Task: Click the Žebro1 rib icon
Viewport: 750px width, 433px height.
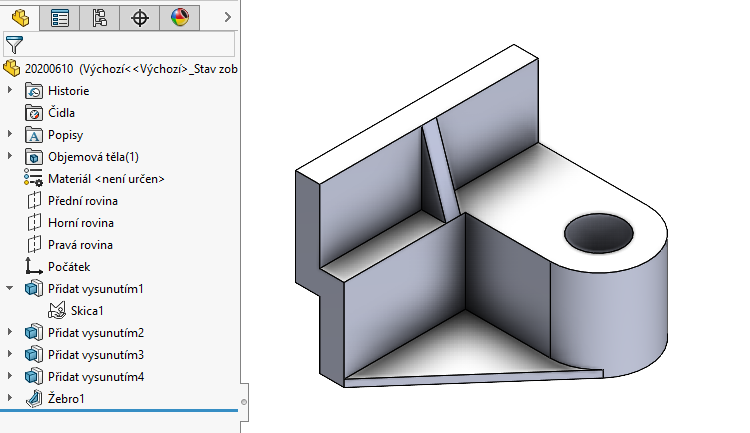Action: [33, 399]
